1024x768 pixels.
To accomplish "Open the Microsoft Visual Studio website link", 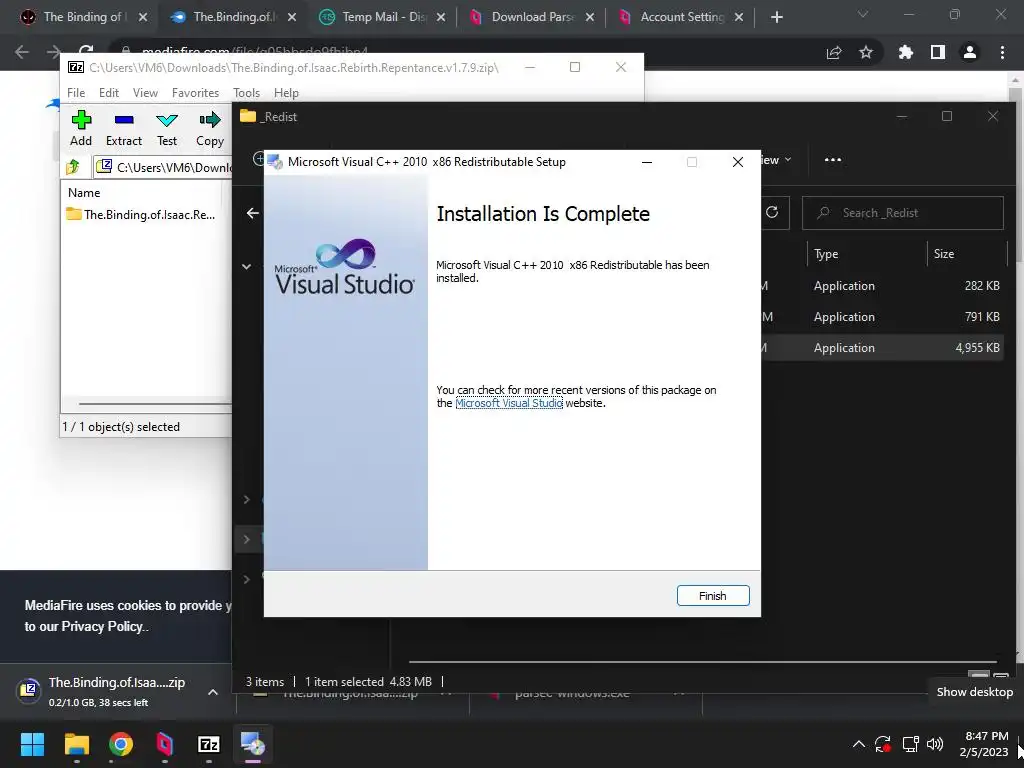I will [509, 403].
